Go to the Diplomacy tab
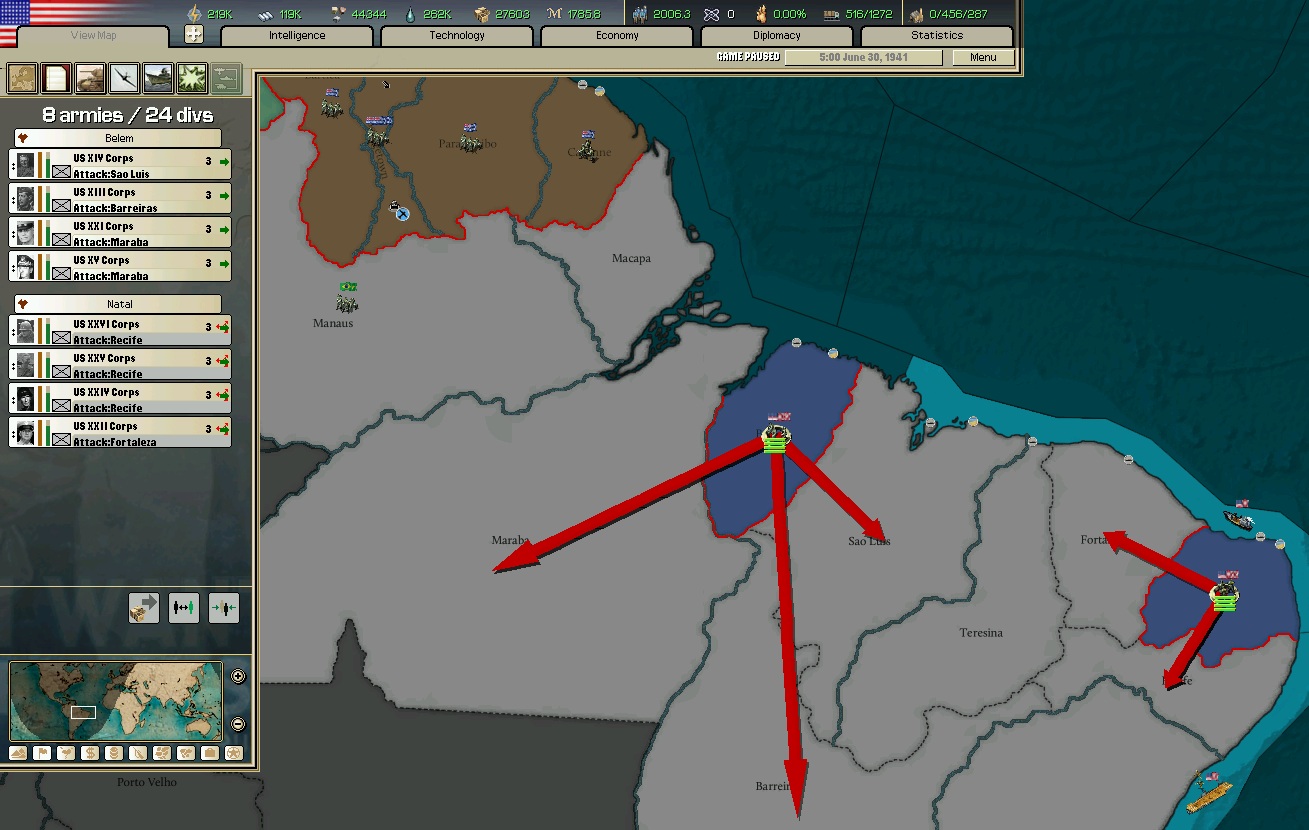Viewport: 1309px width, 830px height. pyautogui.click(x=776, y=36)
